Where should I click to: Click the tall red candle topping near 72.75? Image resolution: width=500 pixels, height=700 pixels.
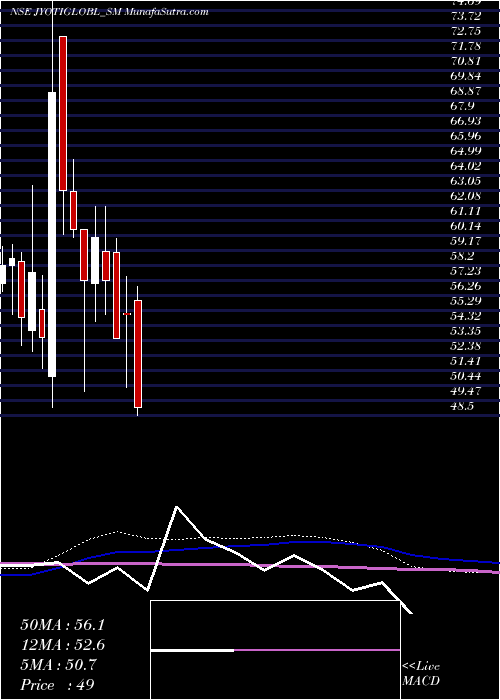[63, 113]
